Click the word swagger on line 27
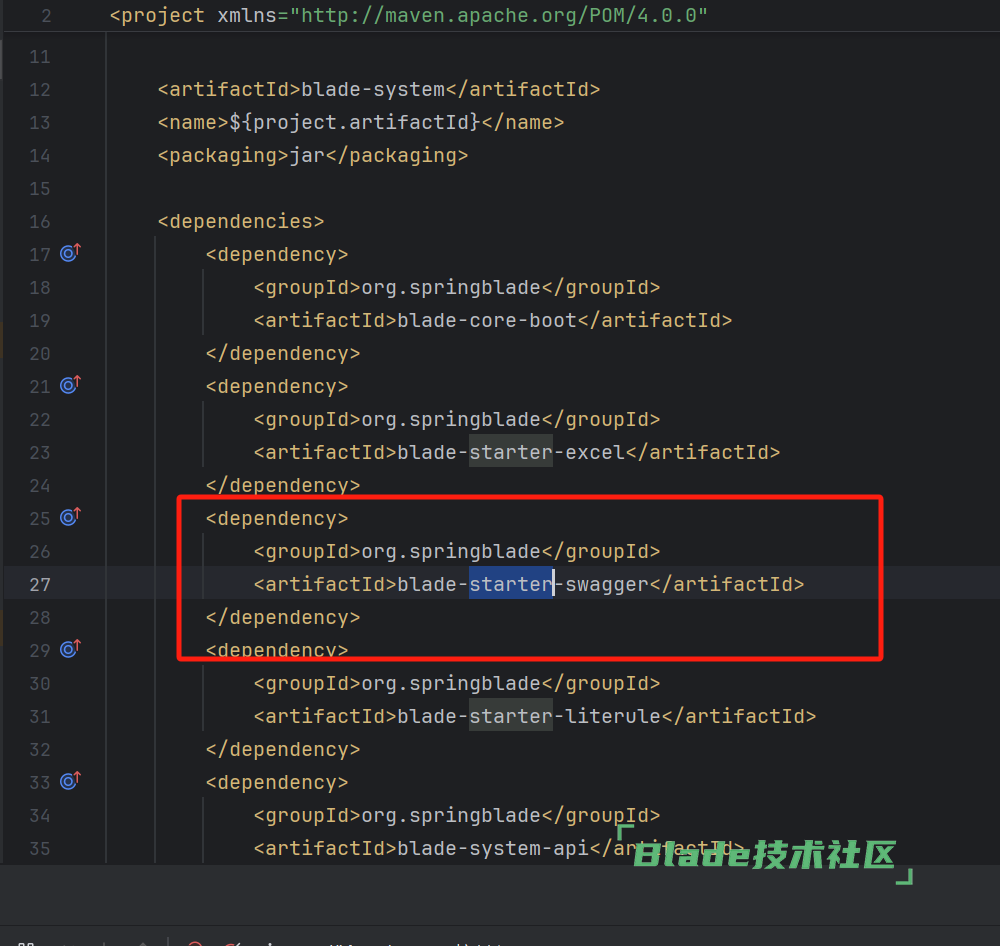This screenshot has width=1000, height=946. pos(607,584)
